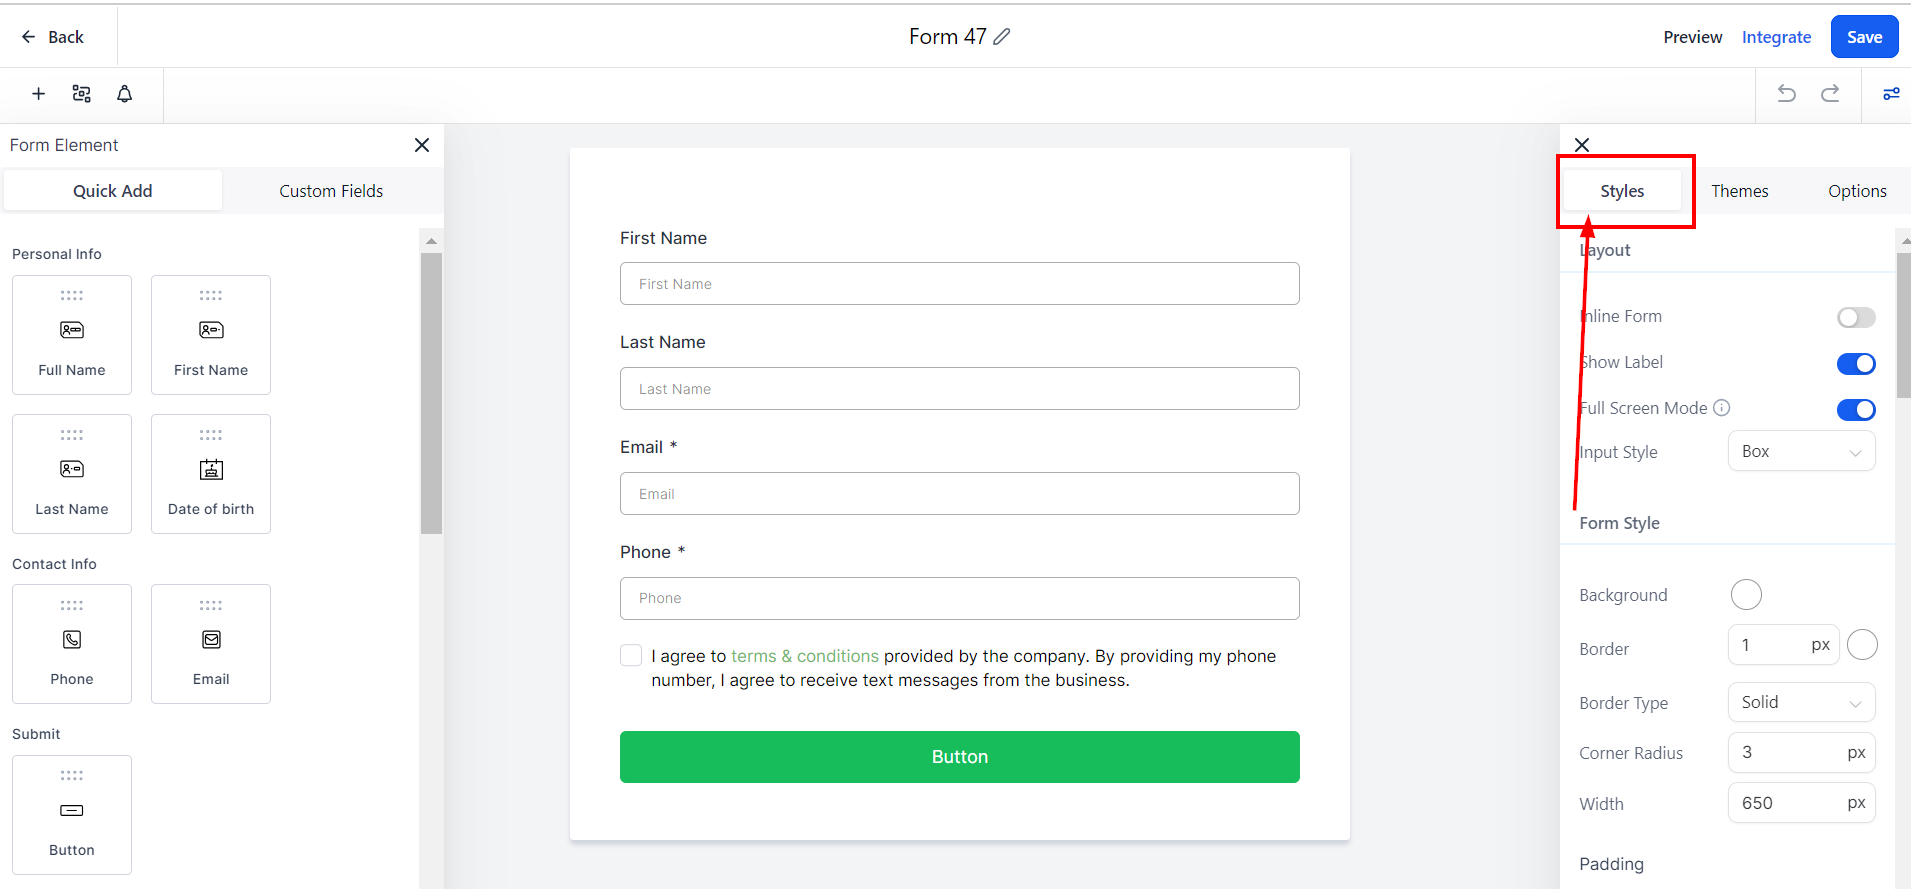Enable the Inline Form toggle
1911x889 pixels.
tap(1856, 317)
